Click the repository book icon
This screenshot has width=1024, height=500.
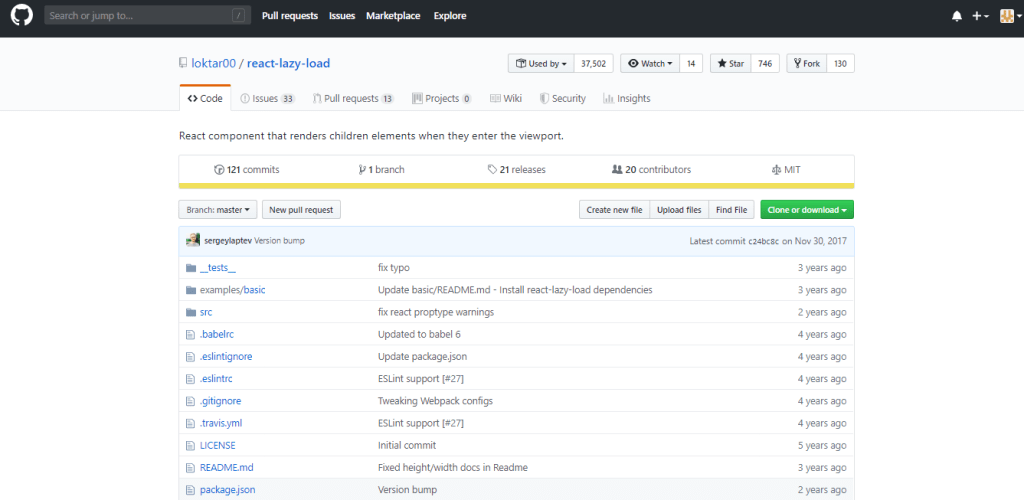point(184,63)
